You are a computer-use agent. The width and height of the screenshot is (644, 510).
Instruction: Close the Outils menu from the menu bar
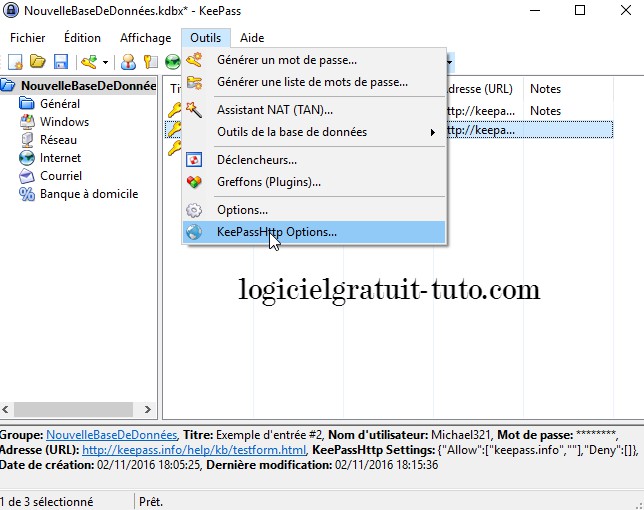(x=205, y=38)
